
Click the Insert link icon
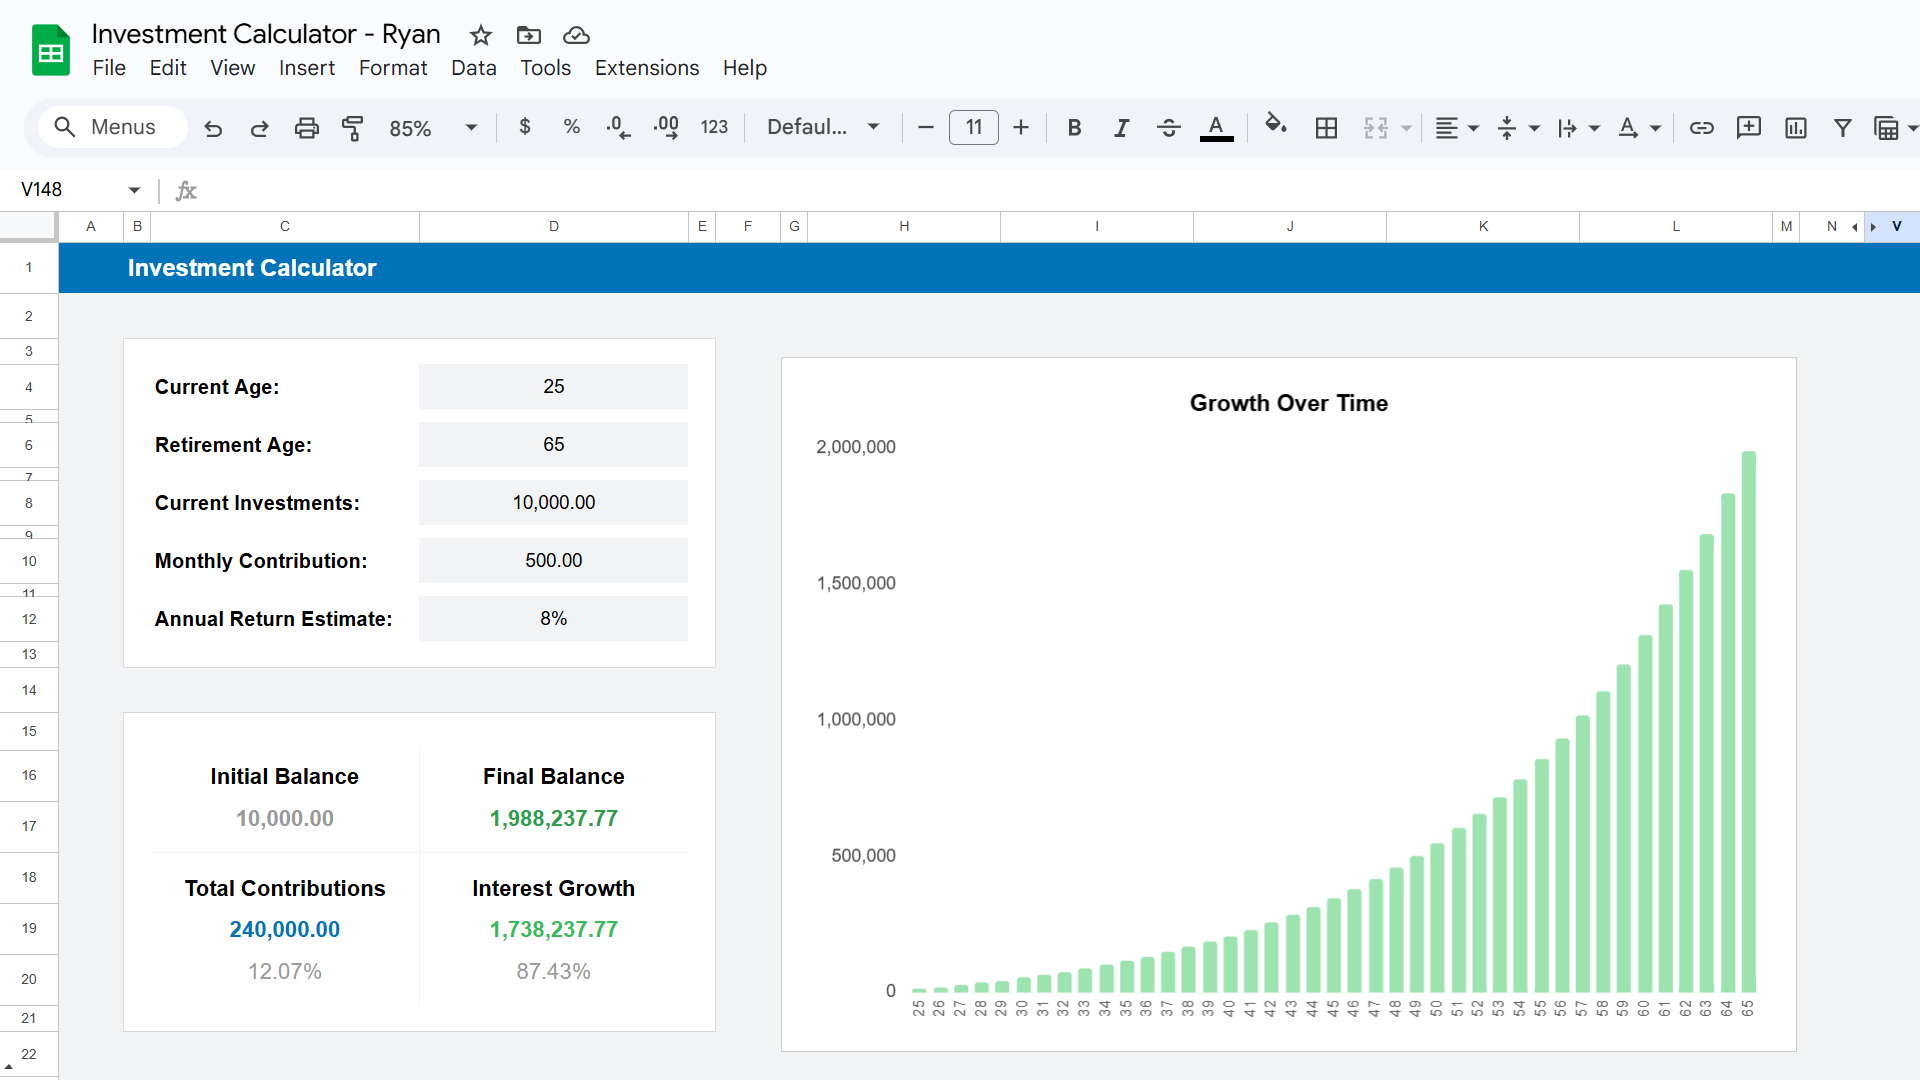click(1701, 128)
